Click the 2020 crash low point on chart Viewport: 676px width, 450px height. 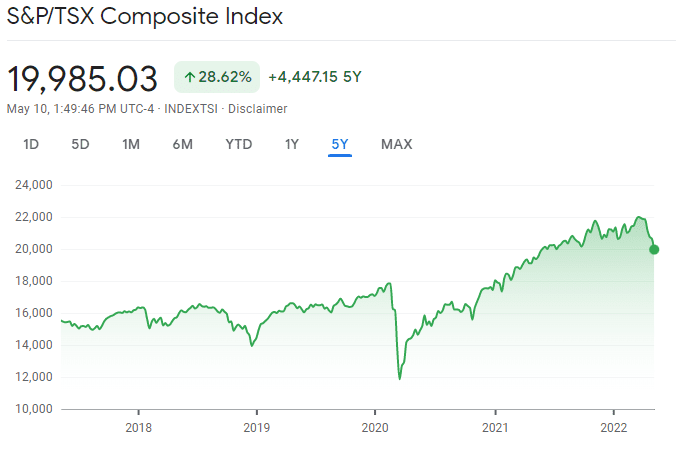400,378
